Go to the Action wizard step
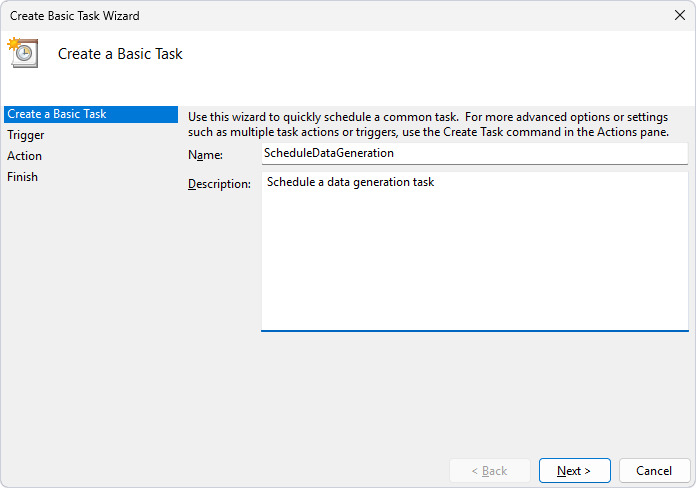Screen dimensions: 696x488 click(24, 156)
